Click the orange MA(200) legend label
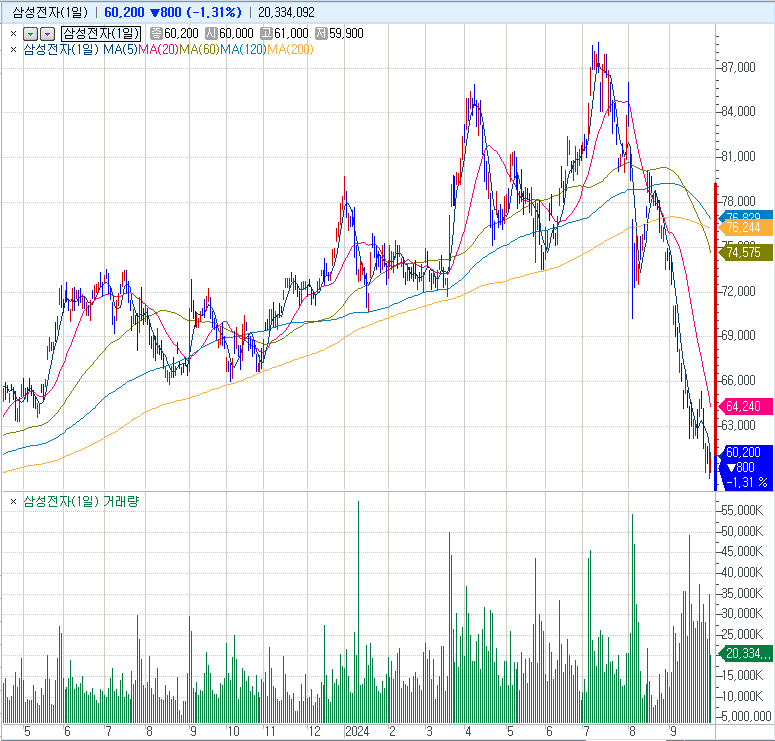 (290, 49)
